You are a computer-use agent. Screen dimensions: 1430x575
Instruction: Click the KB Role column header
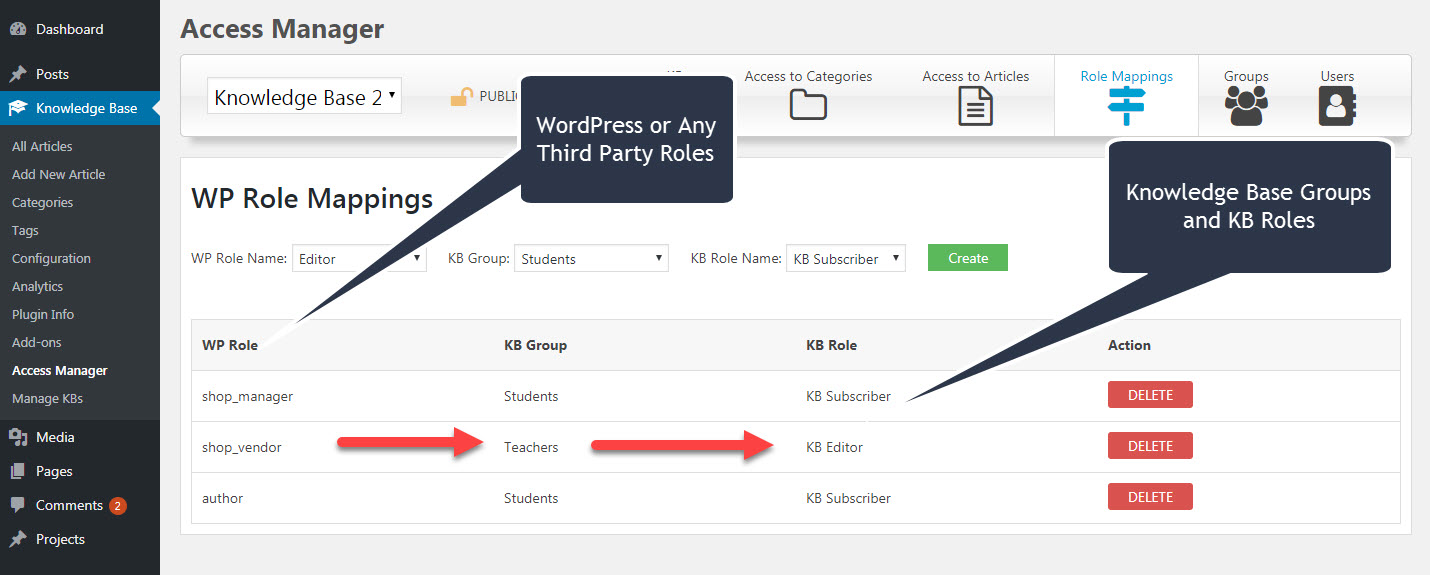(831, 345)
